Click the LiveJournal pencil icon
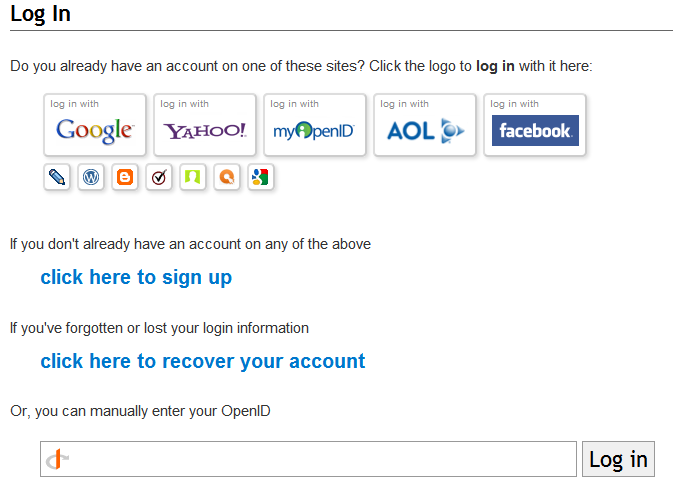 57,178
